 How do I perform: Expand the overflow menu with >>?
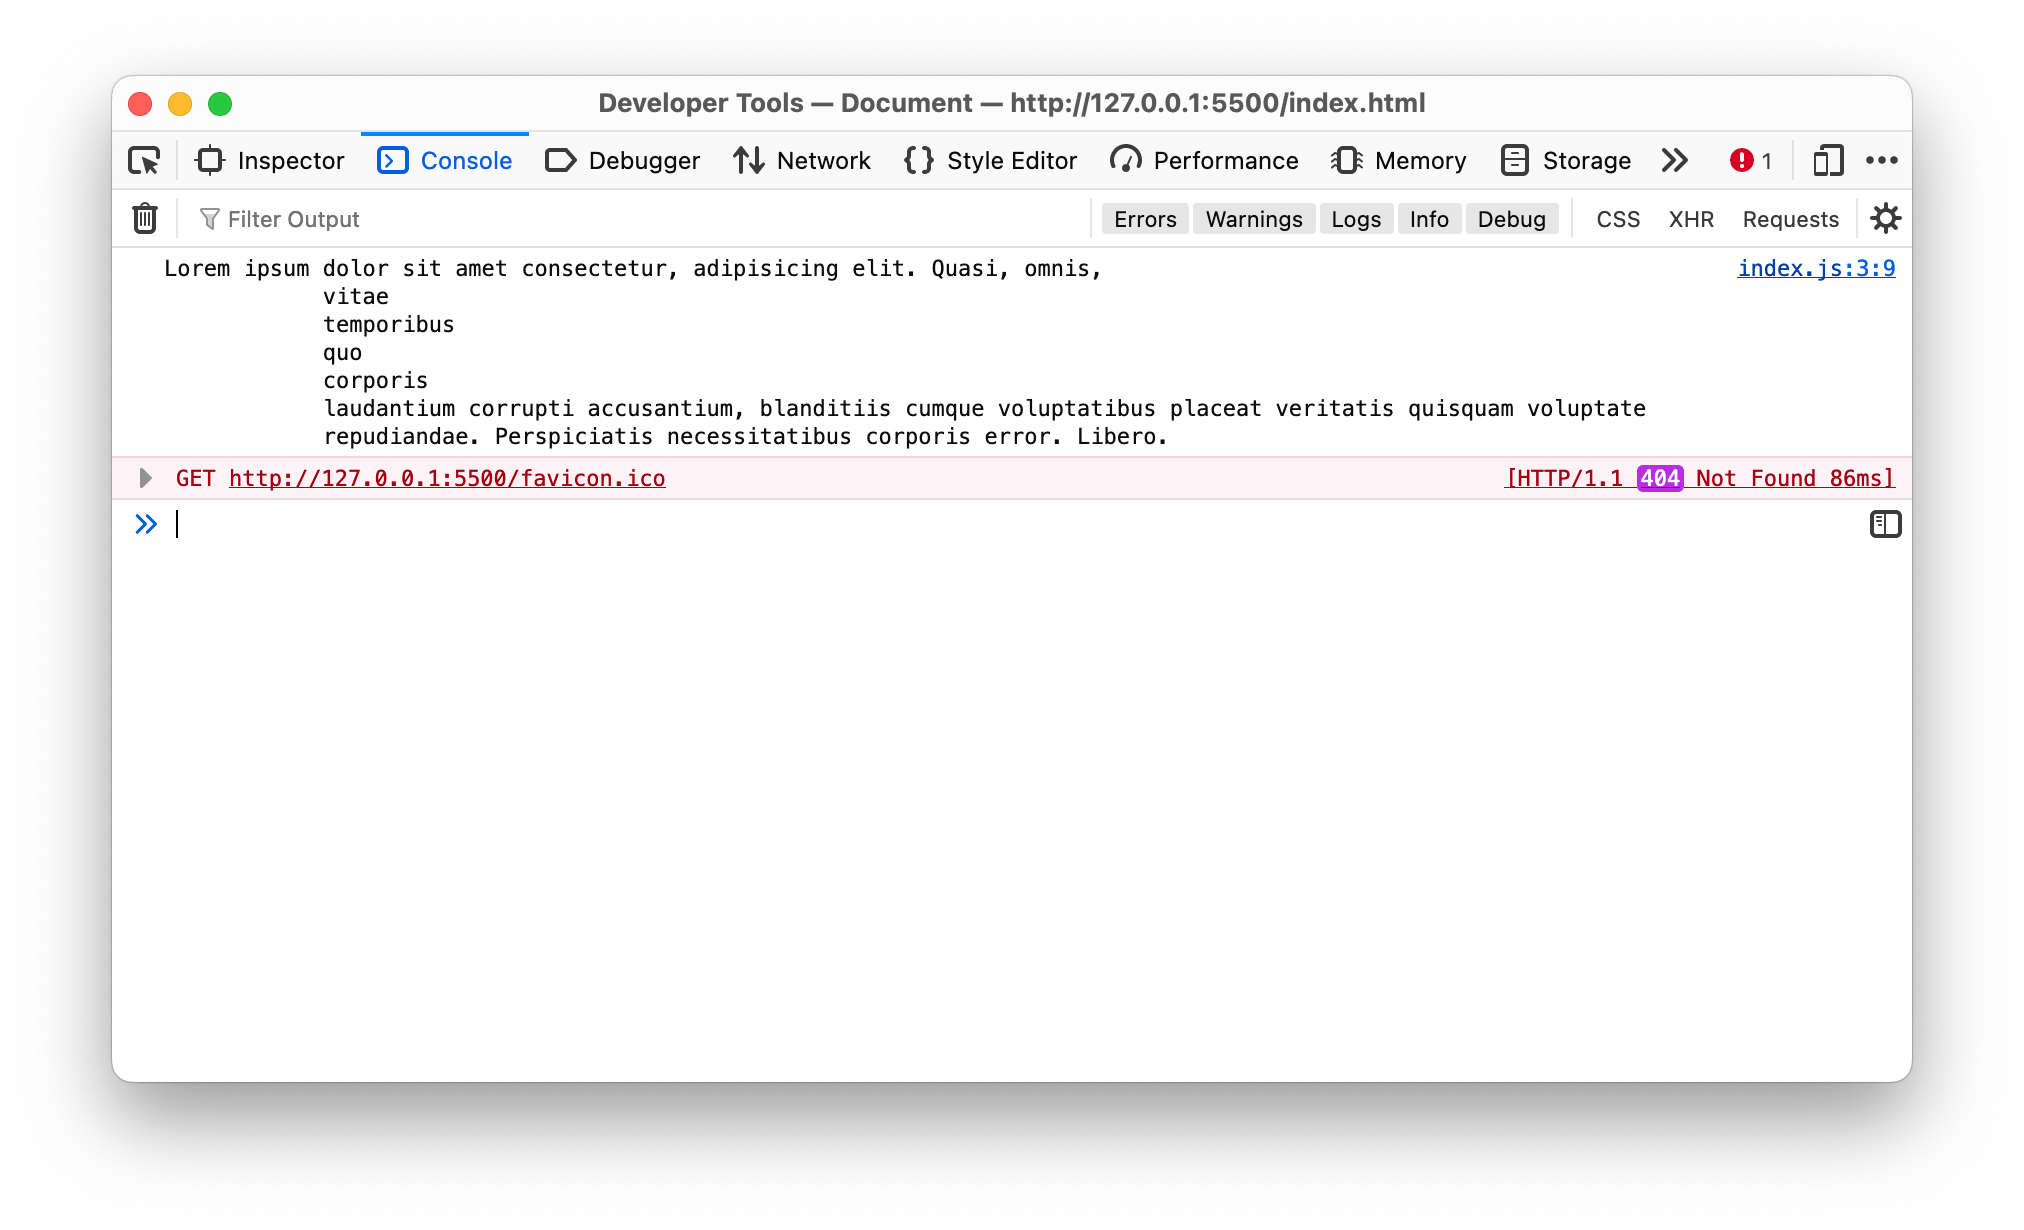pos(1676,160)
